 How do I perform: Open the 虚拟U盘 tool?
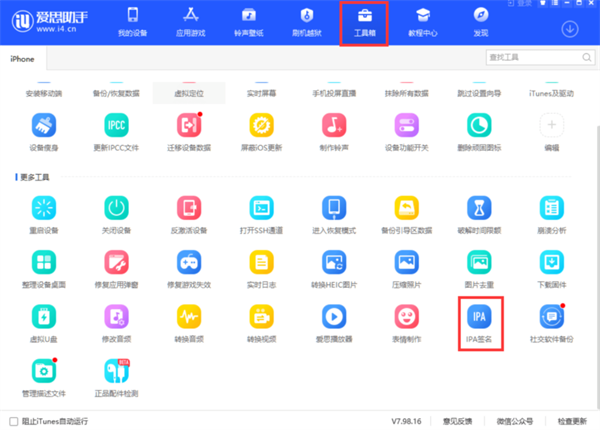pos(44,316)
